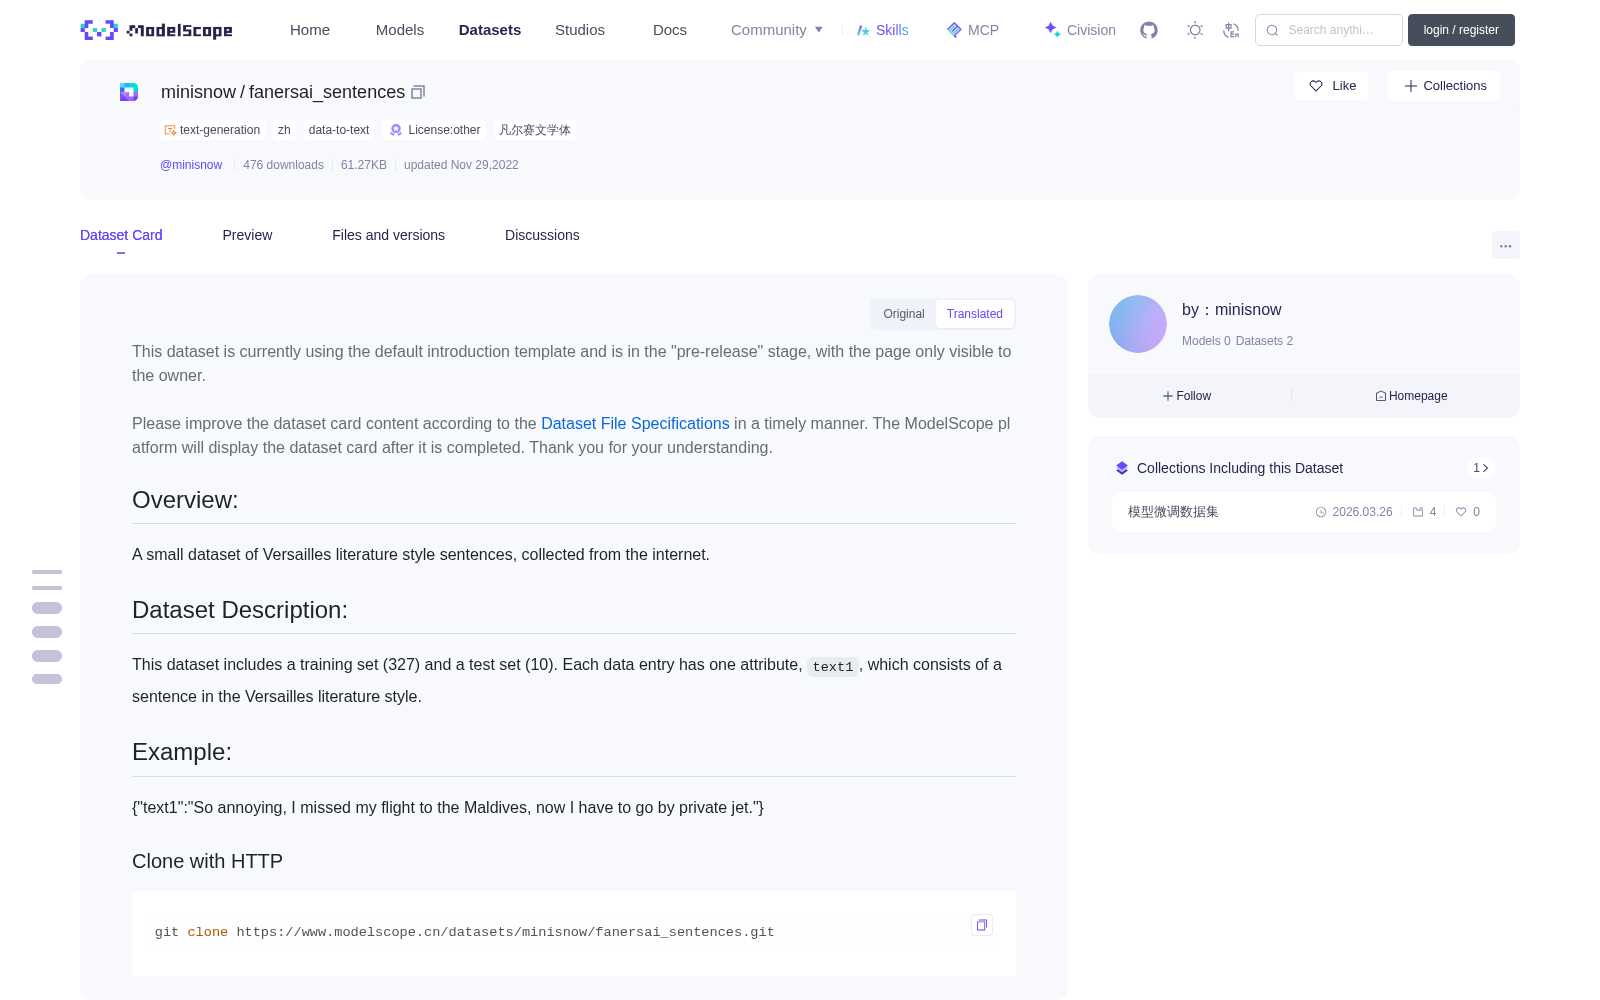
Task: Visit minisnow's Homepage
Action: (x=1411, y=396)
